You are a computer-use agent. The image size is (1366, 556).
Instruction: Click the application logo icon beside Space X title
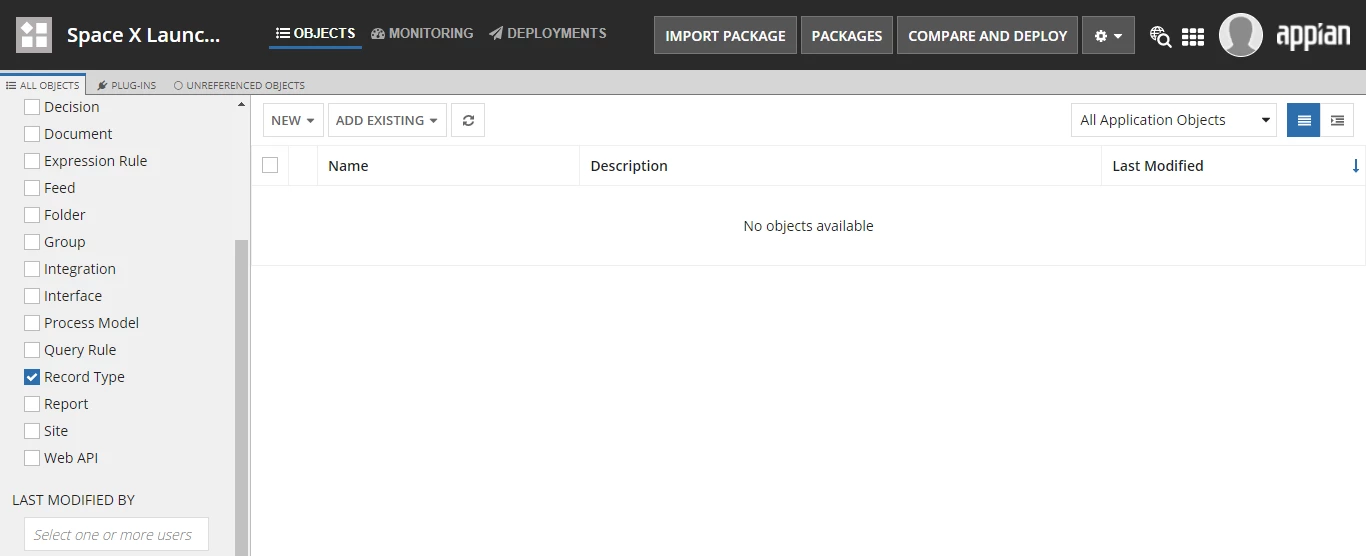click(34, 35)
